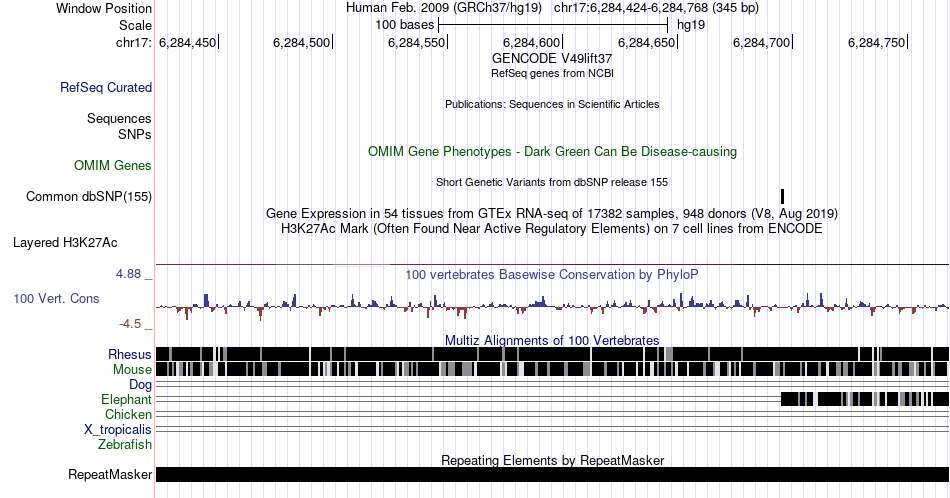The height and width of the screenshot is (498, 950).
Task: Click the Sequences track label
Action: [x=119, y=118]
